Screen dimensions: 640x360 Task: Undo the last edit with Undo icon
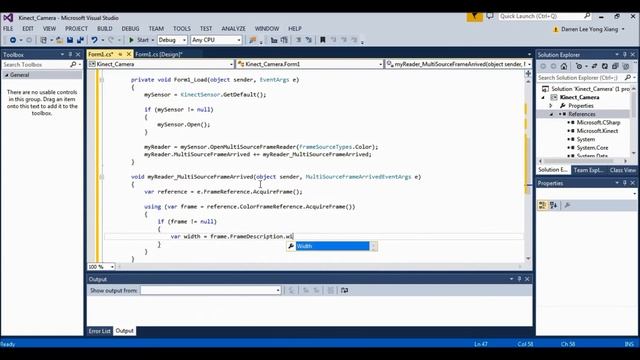click(x=94, y=40)
